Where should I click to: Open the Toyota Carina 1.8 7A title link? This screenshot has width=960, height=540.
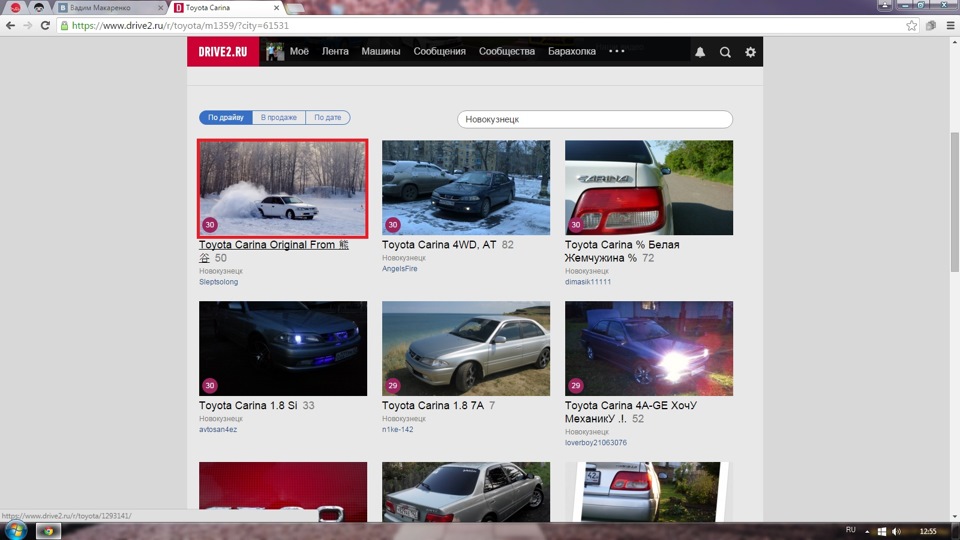(433, 405)
